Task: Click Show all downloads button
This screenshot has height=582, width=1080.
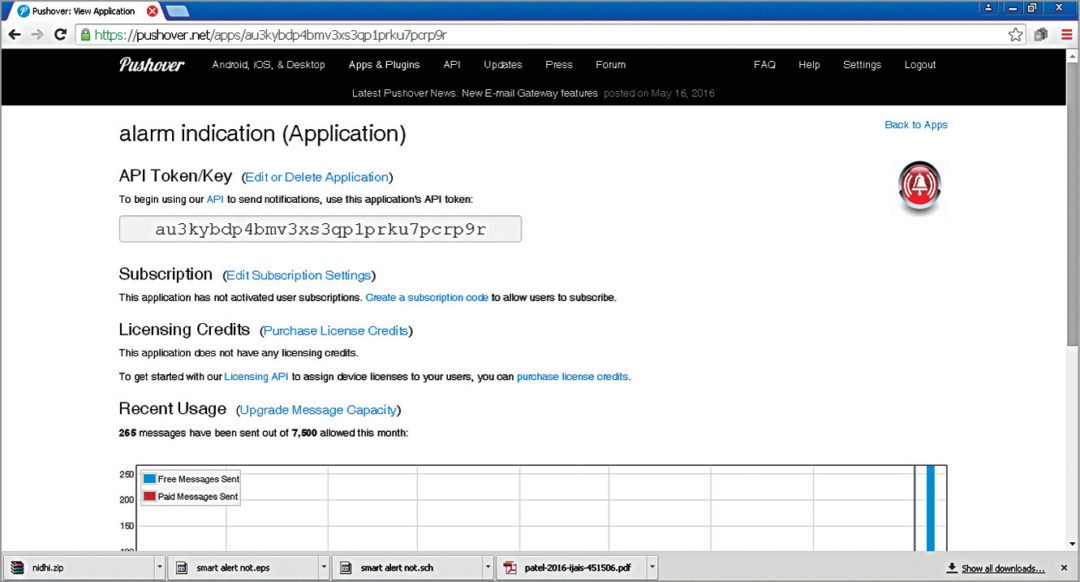Action: (1002, 568)
